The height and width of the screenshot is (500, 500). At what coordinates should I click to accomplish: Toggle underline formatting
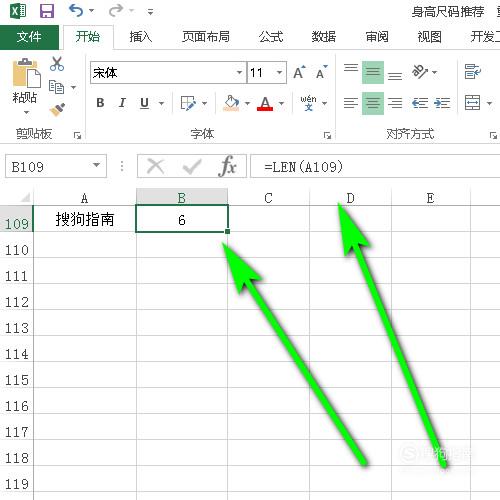click(144, 103)
